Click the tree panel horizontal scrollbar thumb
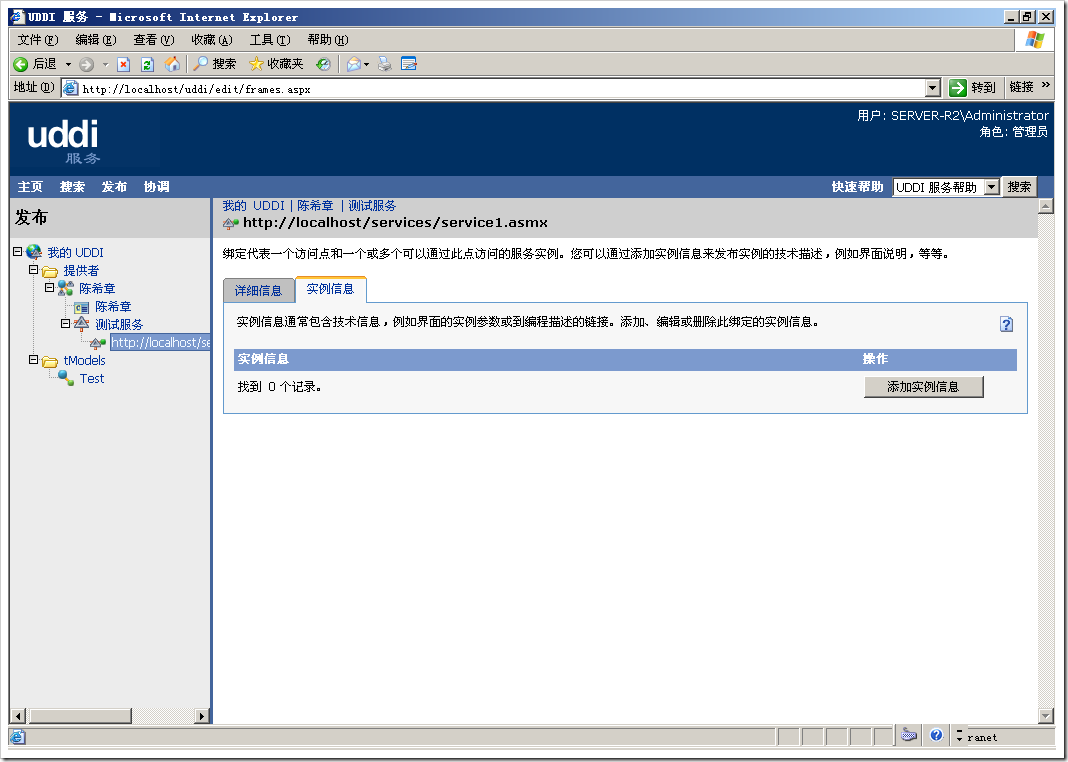 click(80, 716)
